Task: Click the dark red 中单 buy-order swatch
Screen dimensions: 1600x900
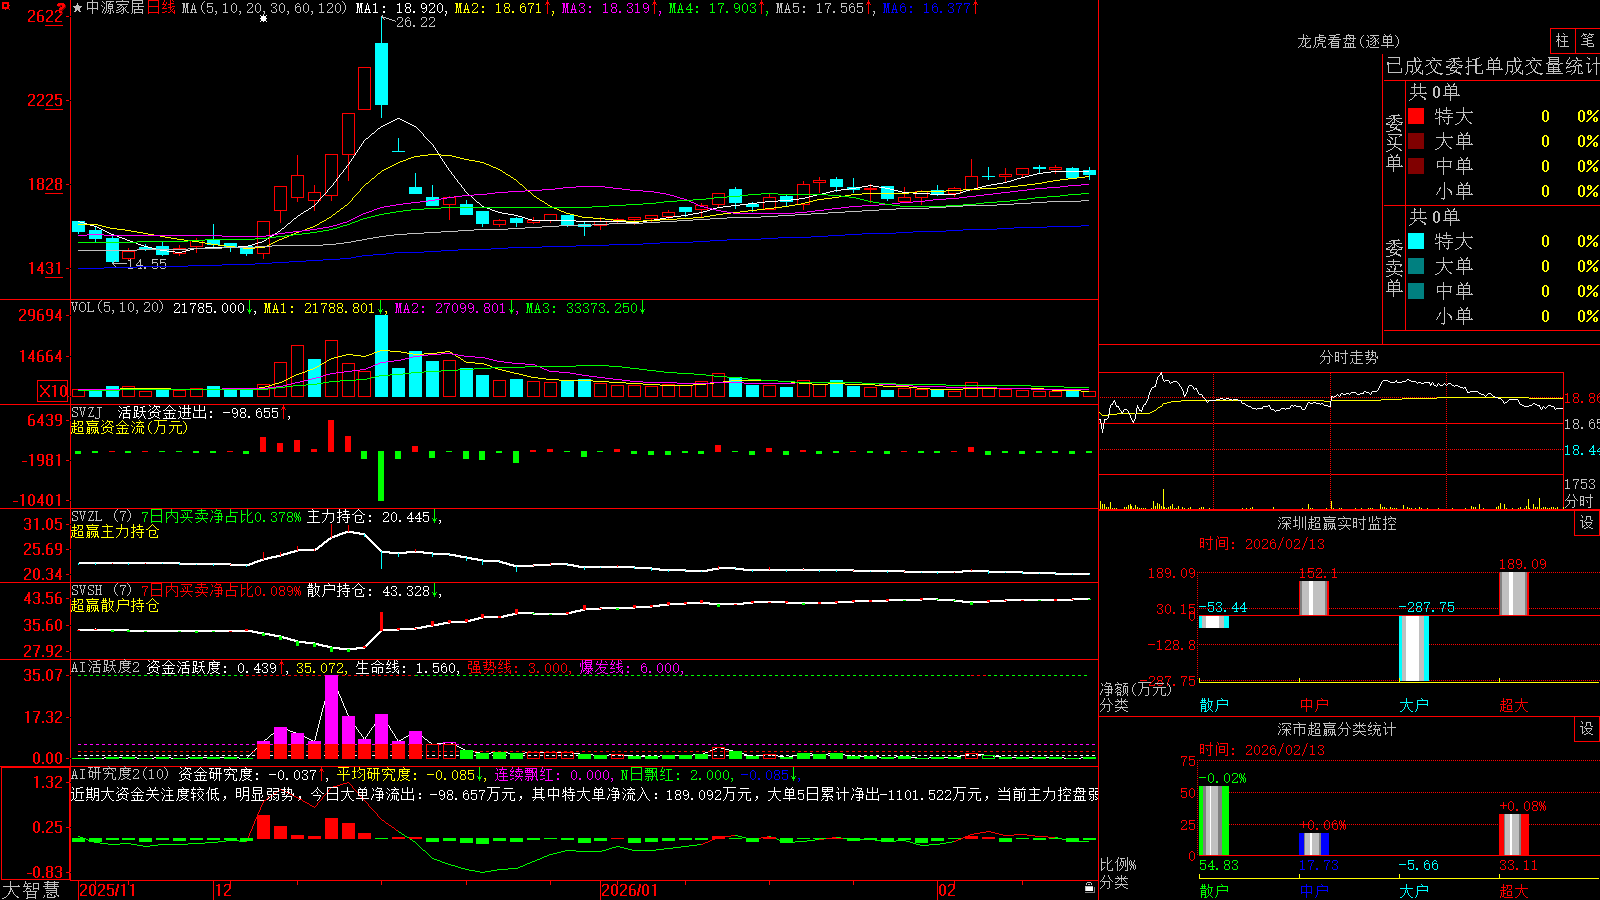Action: (x=1416, y=166)
